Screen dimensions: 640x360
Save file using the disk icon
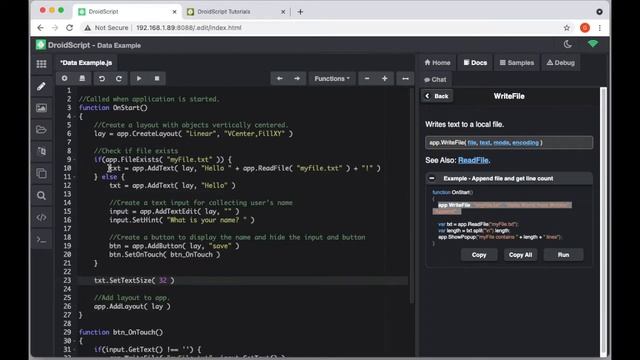click(82, 78)
